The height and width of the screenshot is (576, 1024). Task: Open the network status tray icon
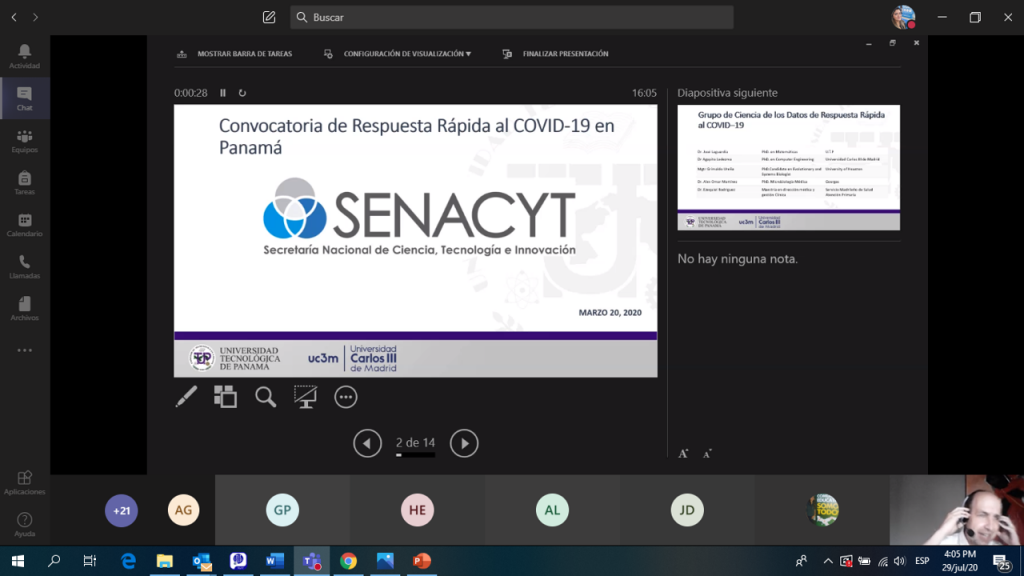883,561
